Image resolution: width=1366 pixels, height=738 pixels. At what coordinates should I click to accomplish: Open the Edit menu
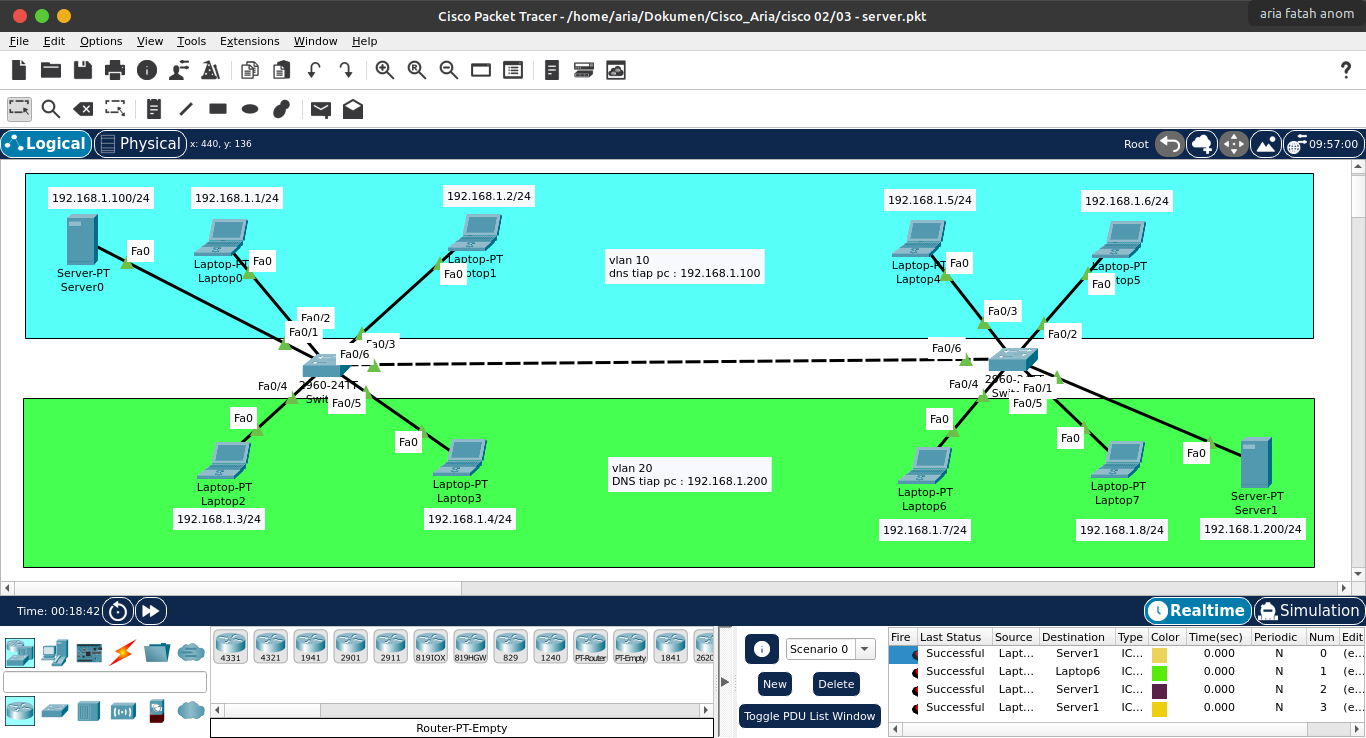(x=54, y=41)
